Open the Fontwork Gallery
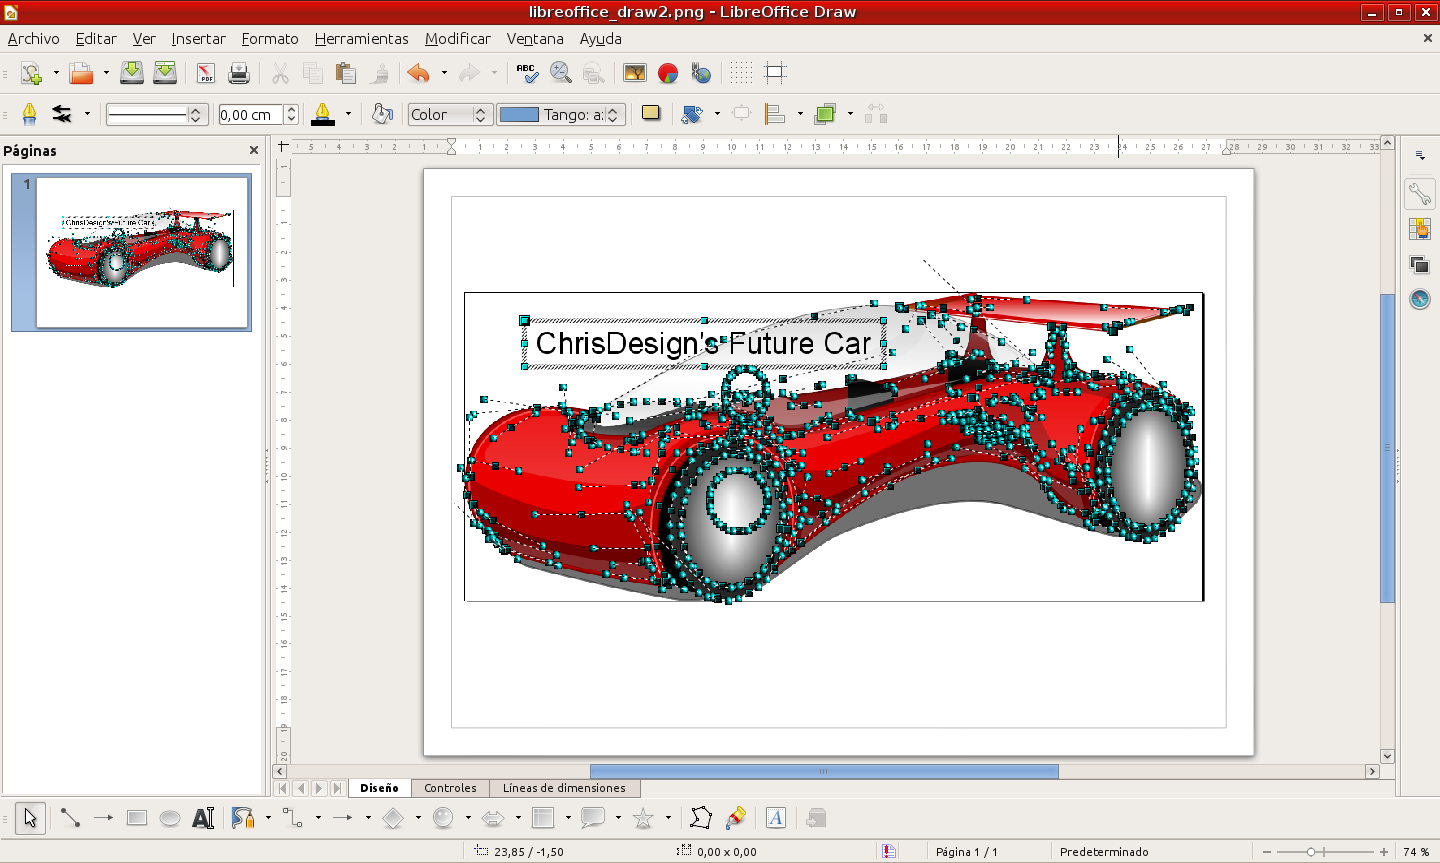The width and height of the screenshot is (1440, 863). [x=775, y=818]
